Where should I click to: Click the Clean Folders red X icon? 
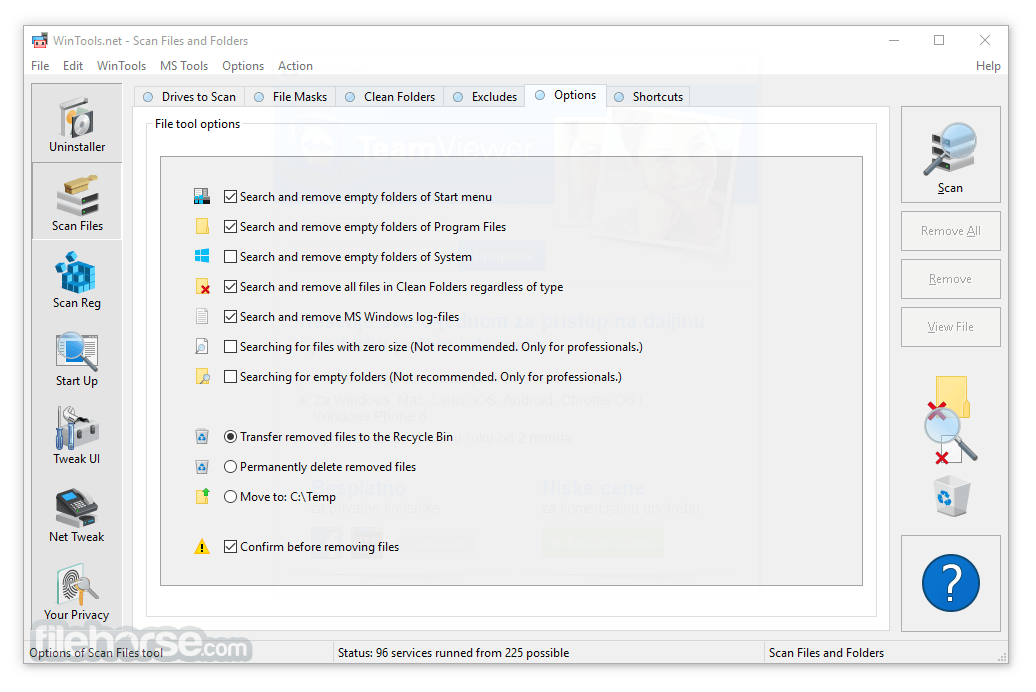(x=202, y=286)
